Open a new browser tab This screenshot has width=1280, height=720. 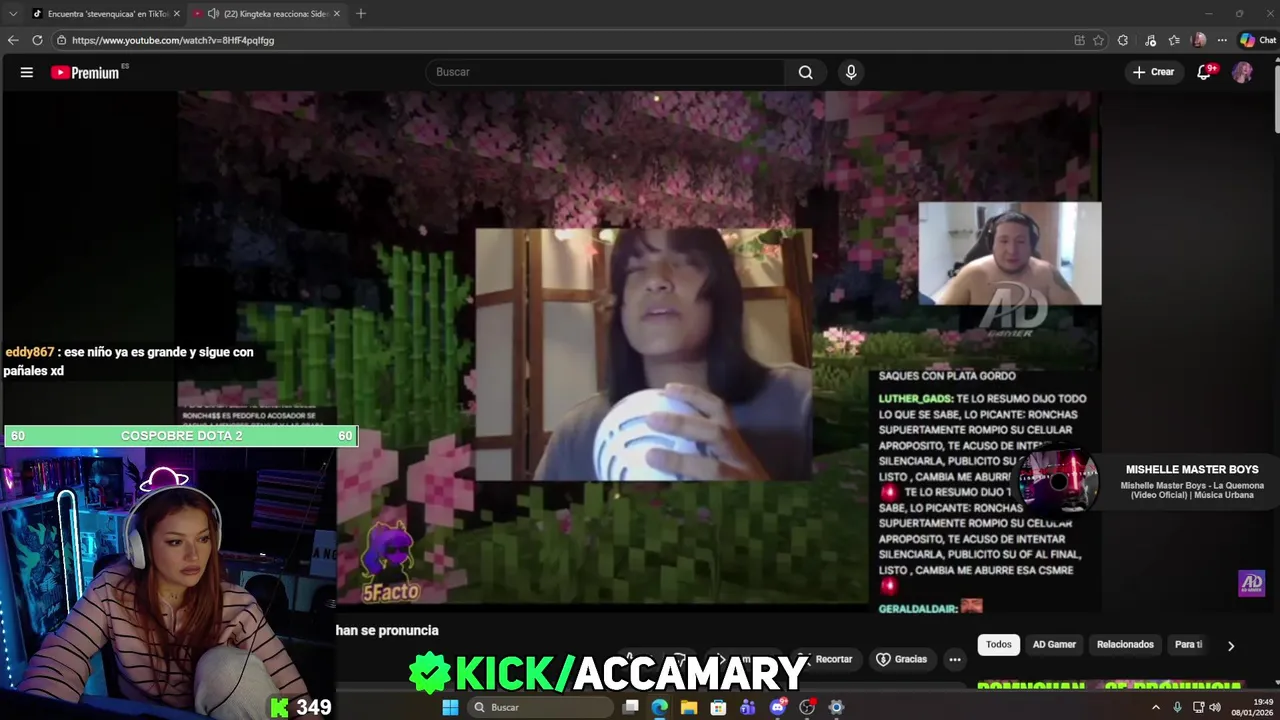pyautogui.click(x=361, y=13)
